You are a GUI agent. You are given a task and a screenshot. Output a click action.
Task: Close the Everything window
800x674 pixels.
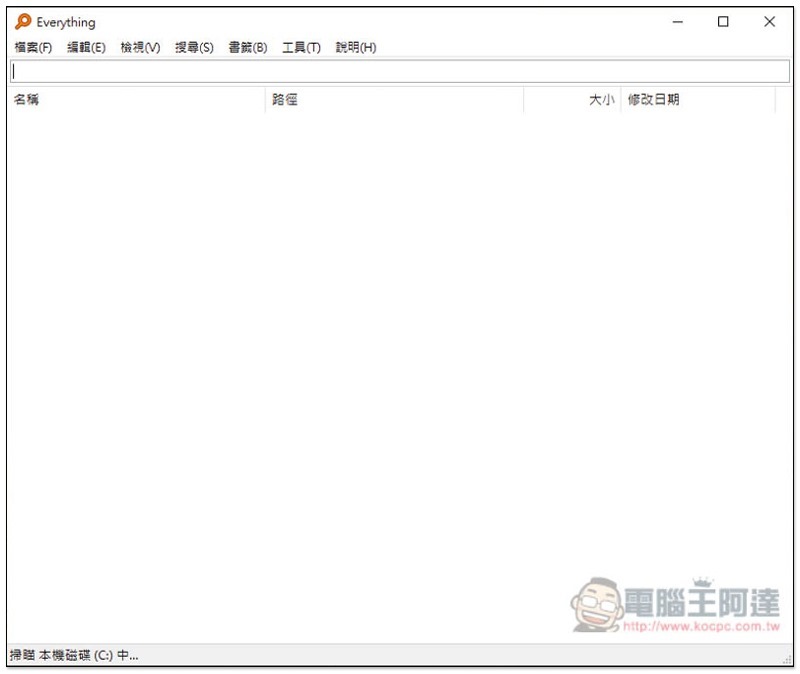coord(769,21)
